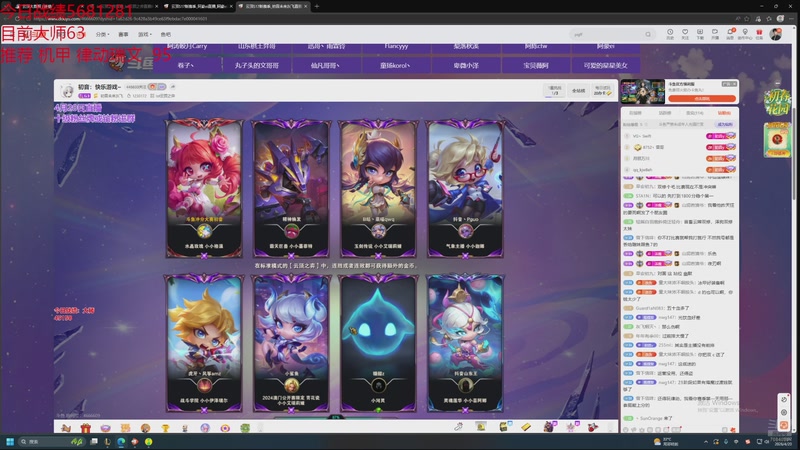Click the pink-haired champion card in the stream
The width and height of the screenshot is (800, 450).
204,188
